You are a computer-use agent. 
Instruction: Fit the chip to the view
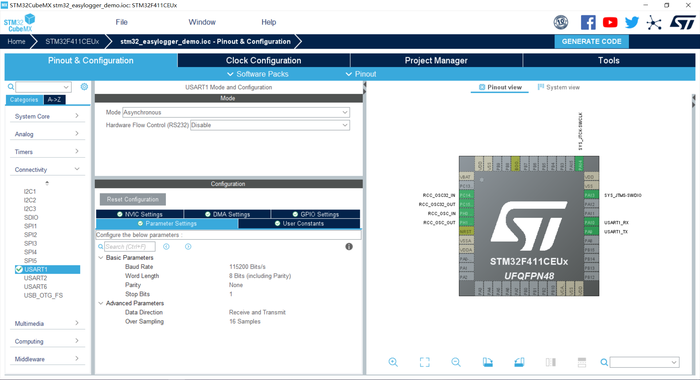pos(425,362)
